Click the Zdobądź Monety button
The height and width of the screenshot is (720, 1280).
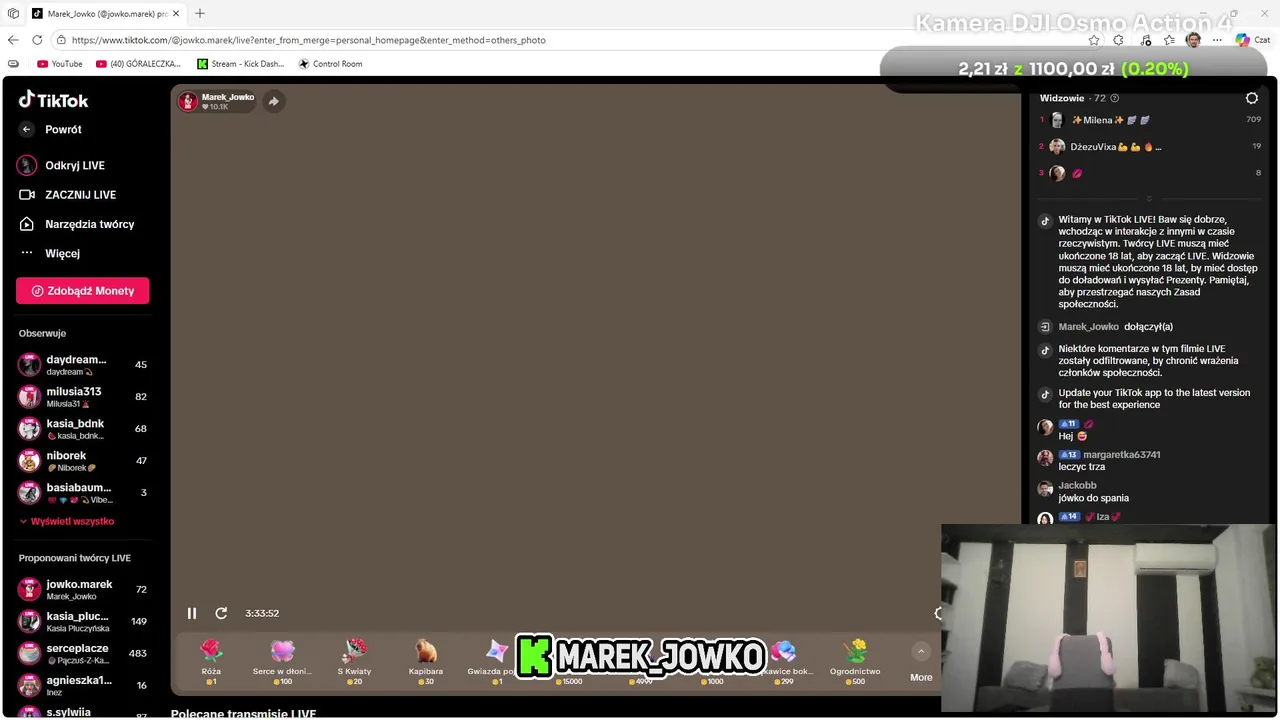tap(82, 291)
